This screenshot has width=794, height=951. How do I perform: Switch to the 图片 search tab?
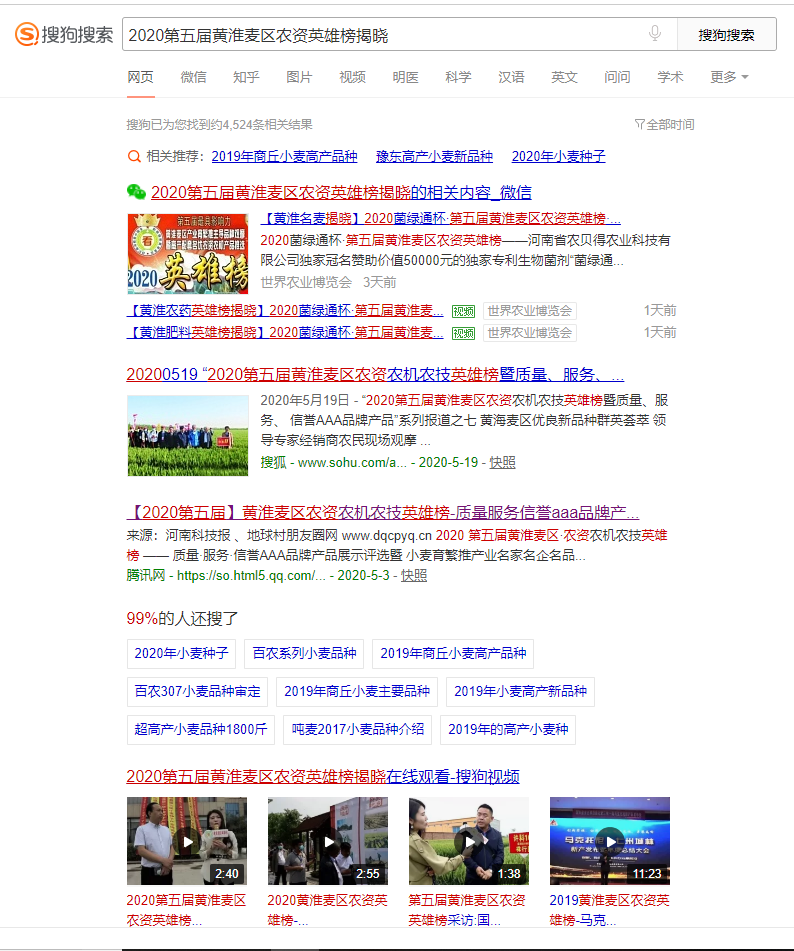pos(299,77)
